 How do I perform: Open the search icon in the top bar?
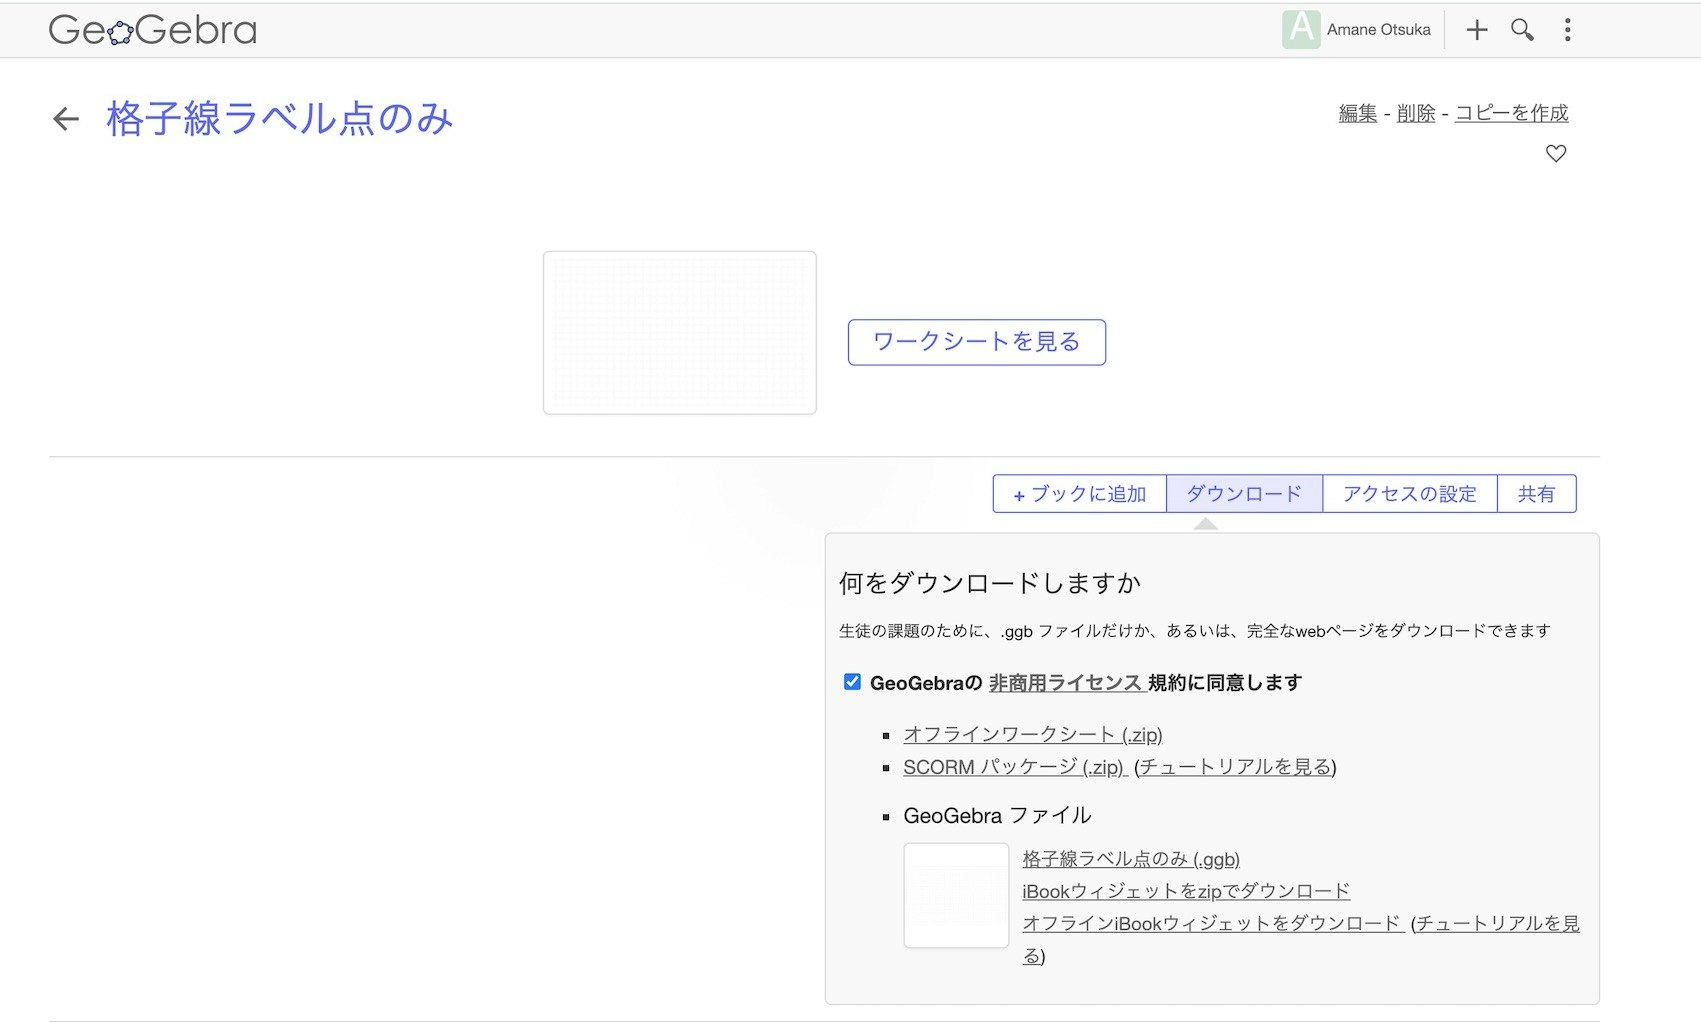pyautogui.click(x=1521, y=29)
